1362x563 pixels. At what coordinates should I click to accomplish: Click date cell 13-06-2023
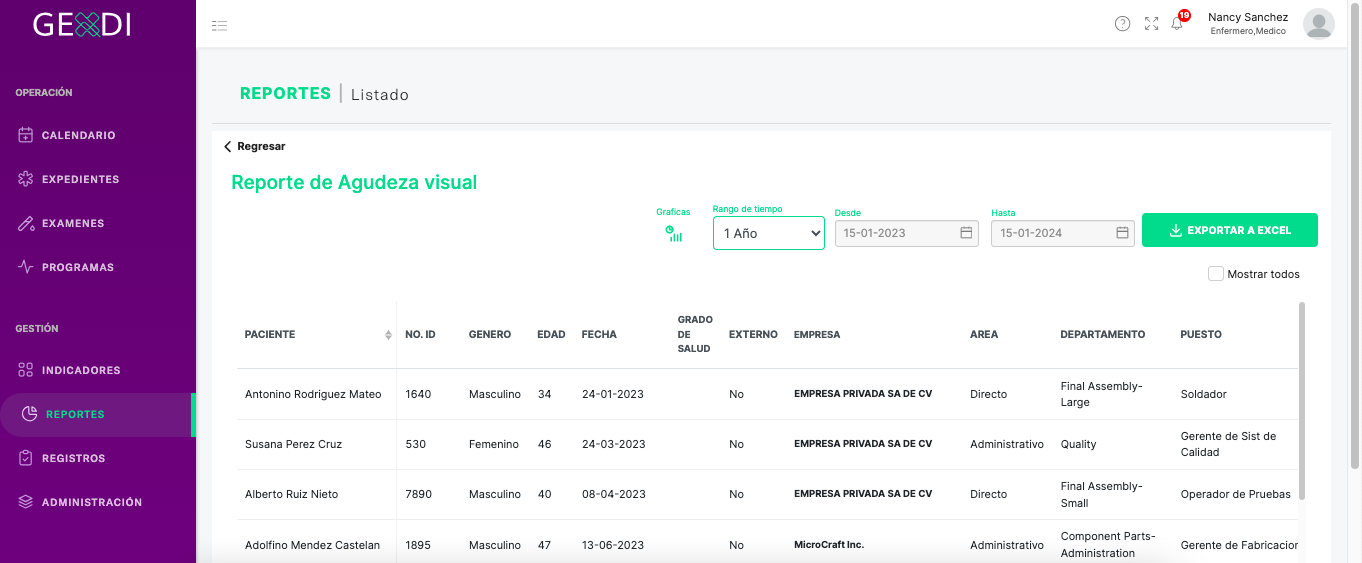point(613,545)
